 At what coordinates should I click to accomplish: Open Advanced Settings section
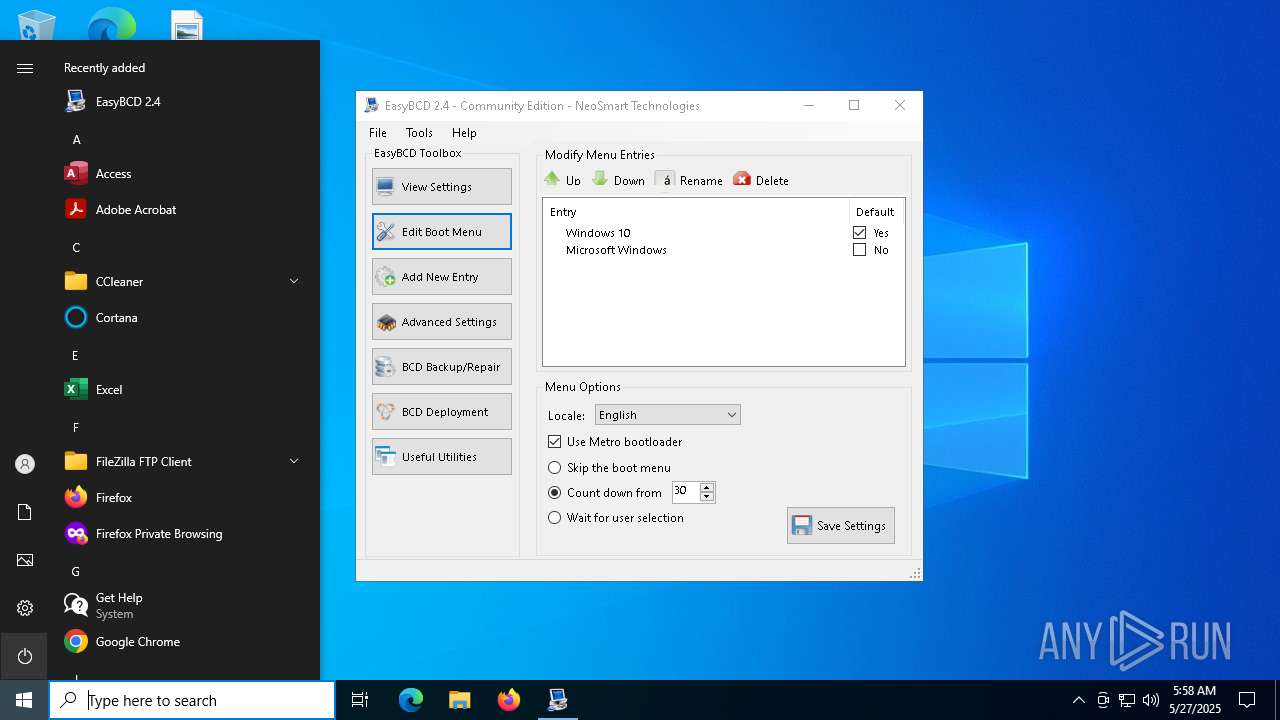pyautogui.click(x=441, y=322)
